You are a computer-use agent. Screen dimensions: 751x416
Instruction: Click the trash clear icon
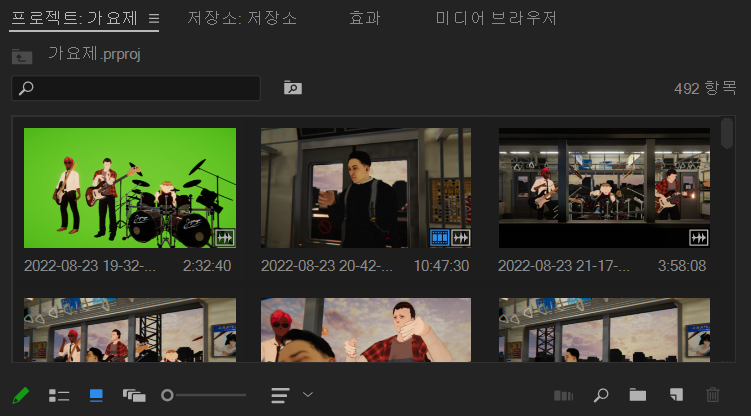(x=713, y=395)
